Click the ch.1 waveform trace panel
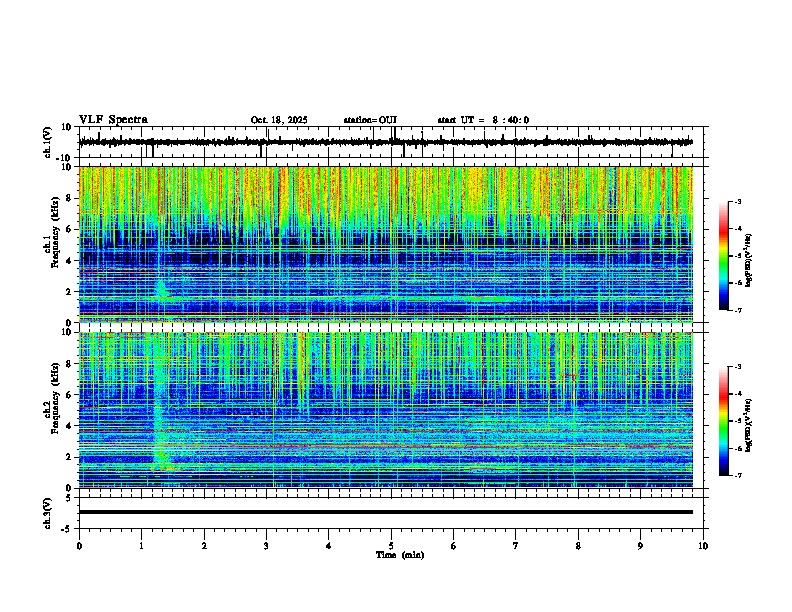 [x=393, y=142]
